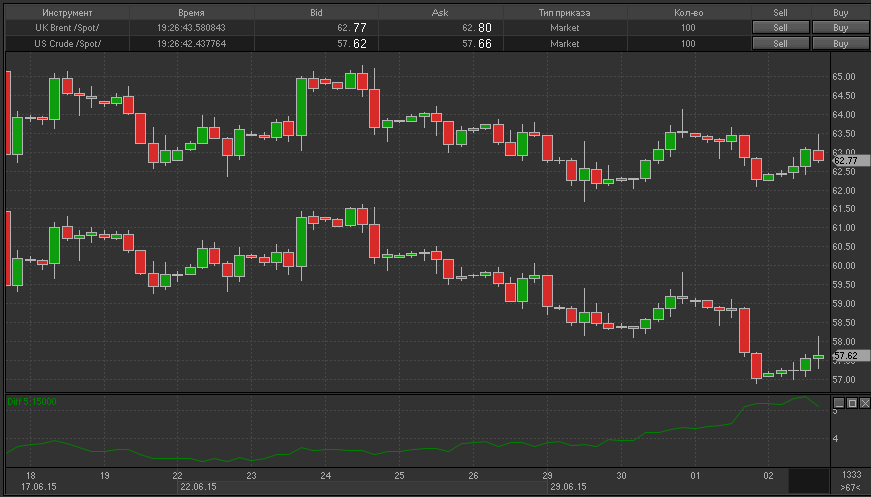Open Market order type for UK Brent
The image size is (871, 497).
pos(564,28)
